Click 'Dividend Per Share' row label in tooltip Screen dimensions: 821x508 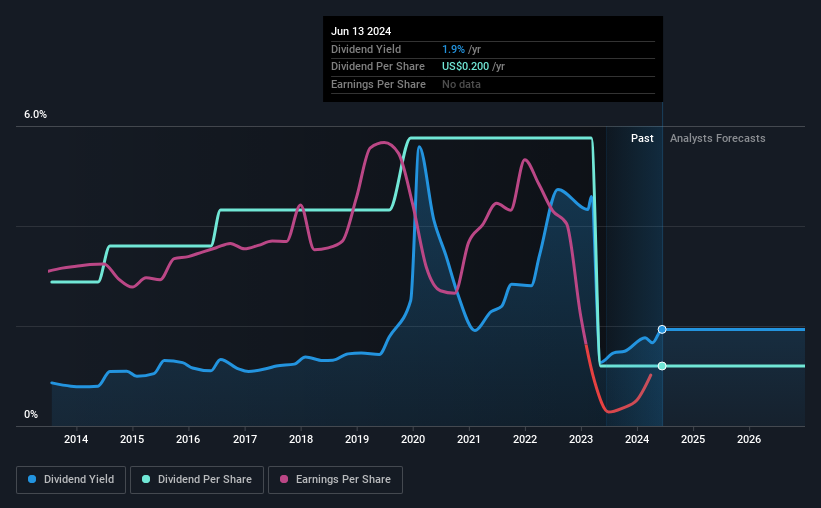pyautogui.click(x=378, y=67)
